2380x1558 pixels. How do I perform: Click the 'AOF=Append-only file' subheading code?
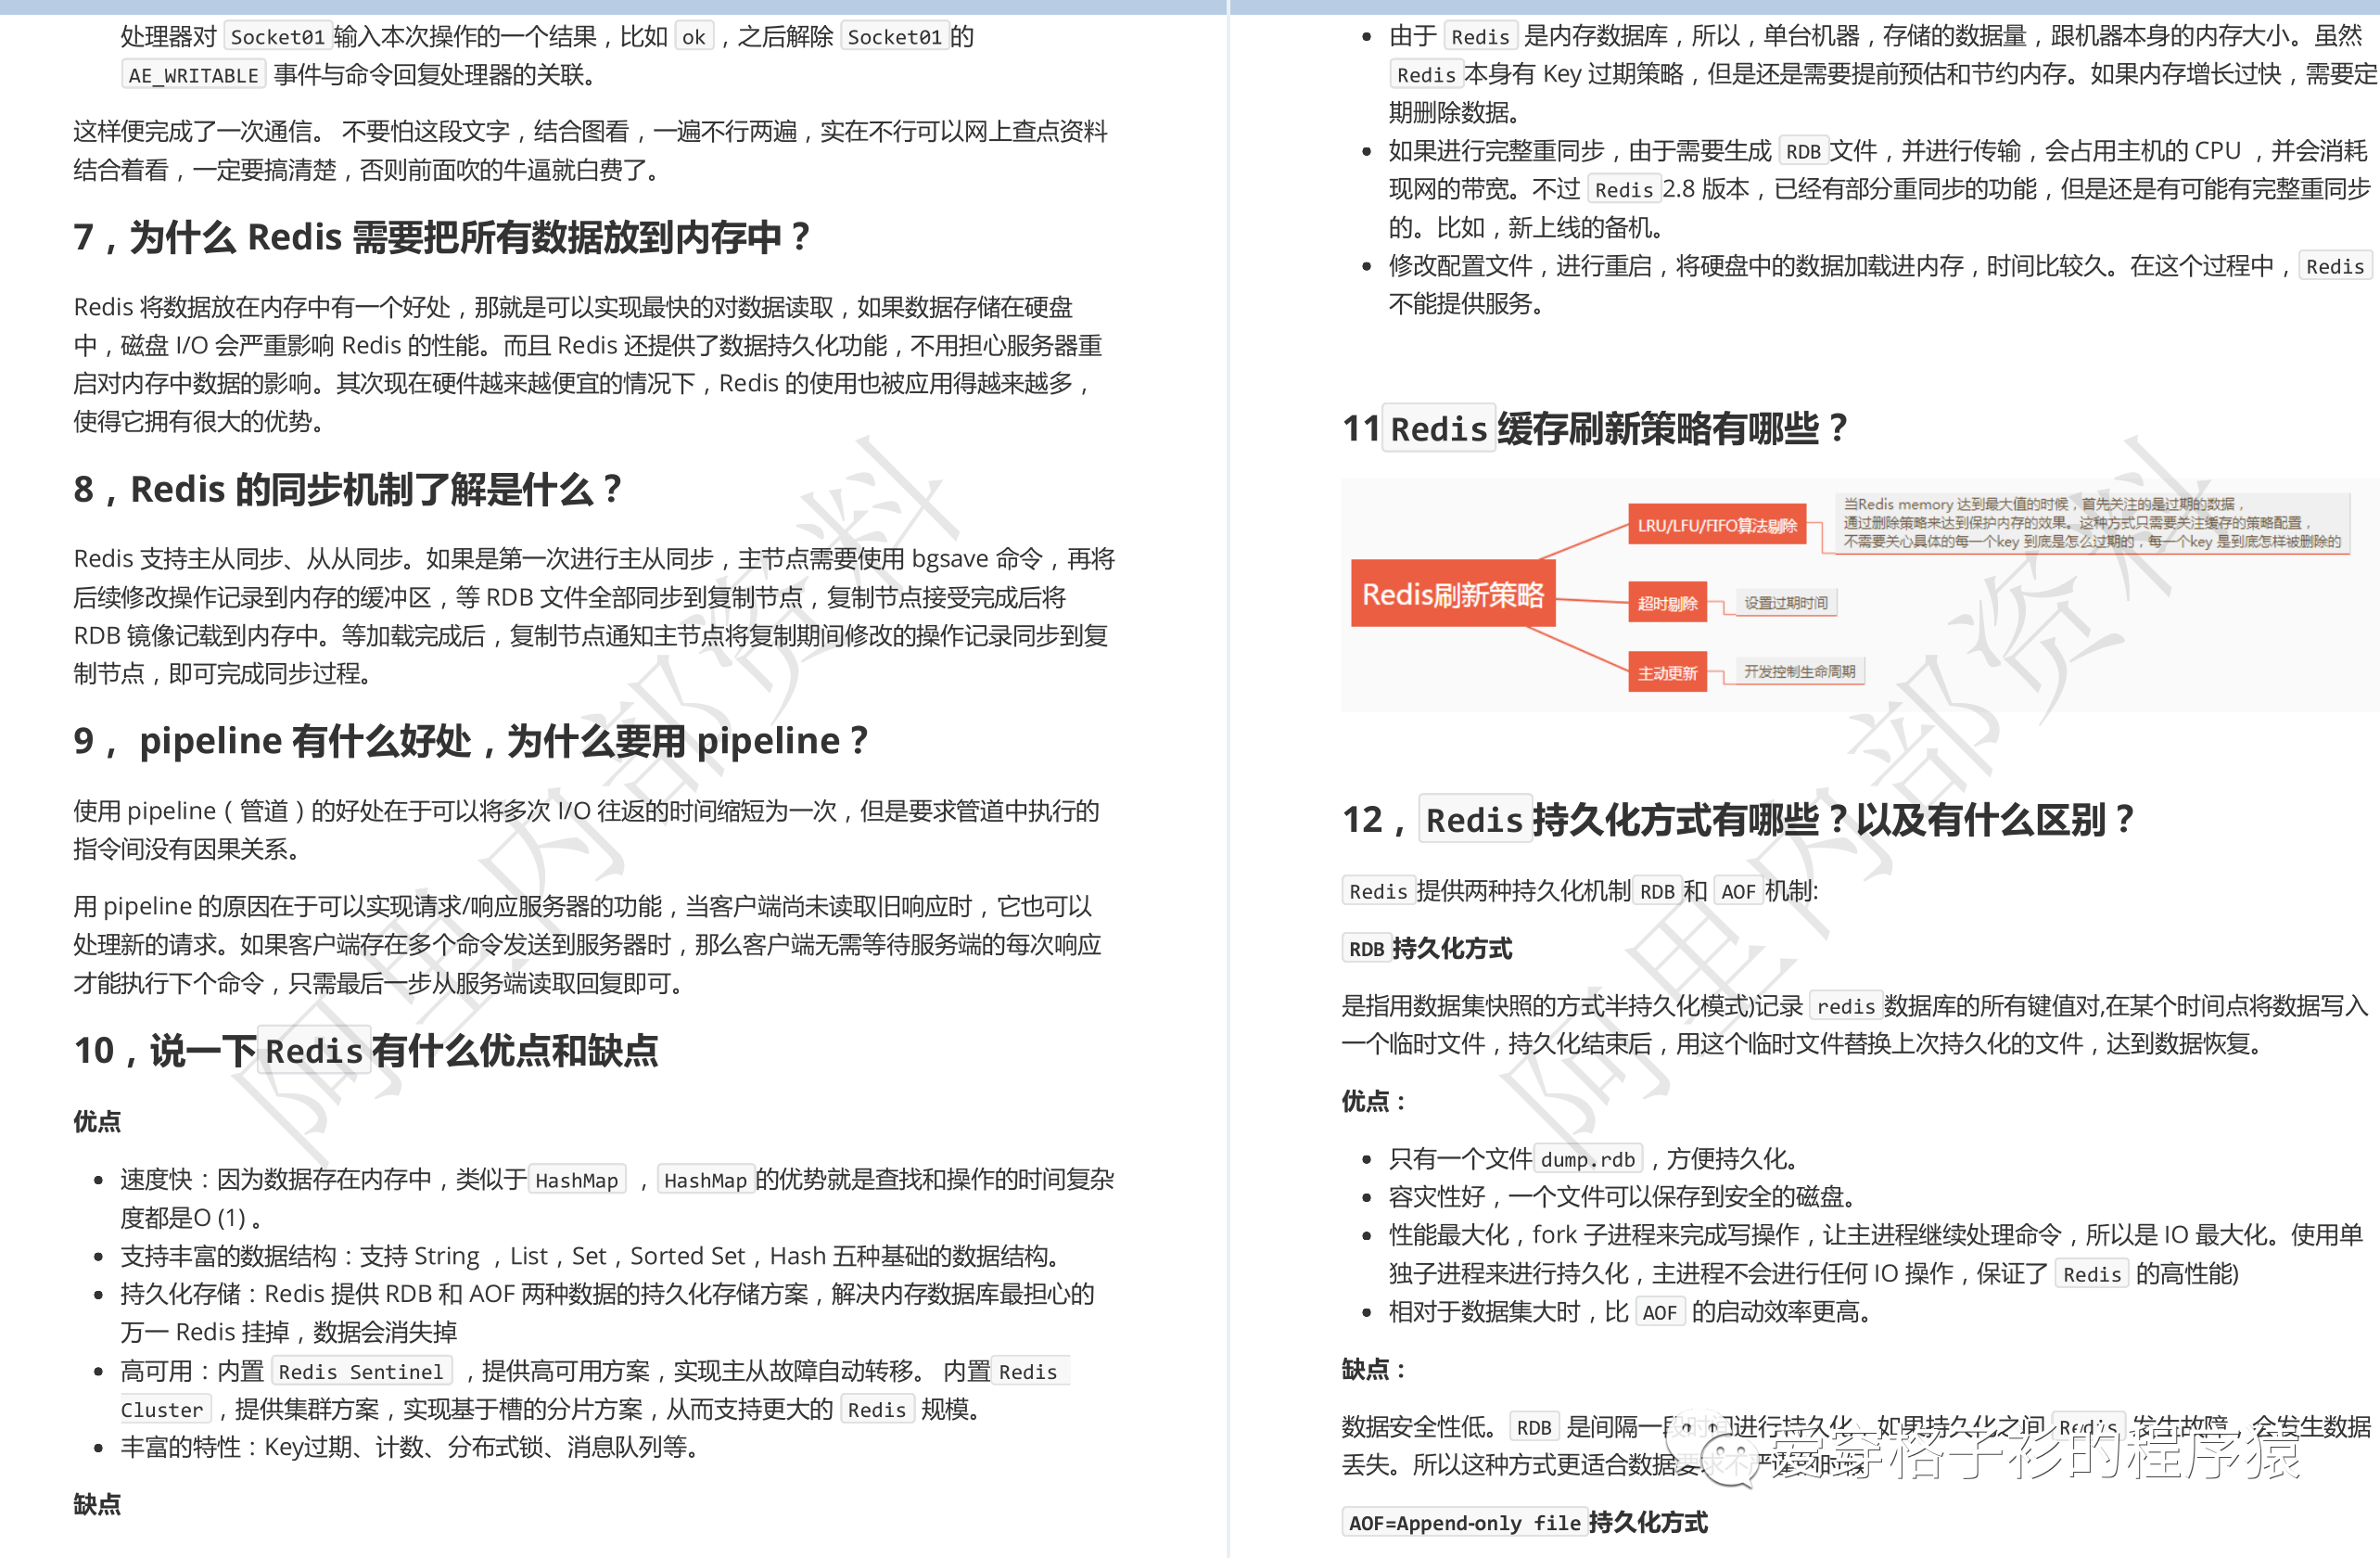(1464, 1522)
